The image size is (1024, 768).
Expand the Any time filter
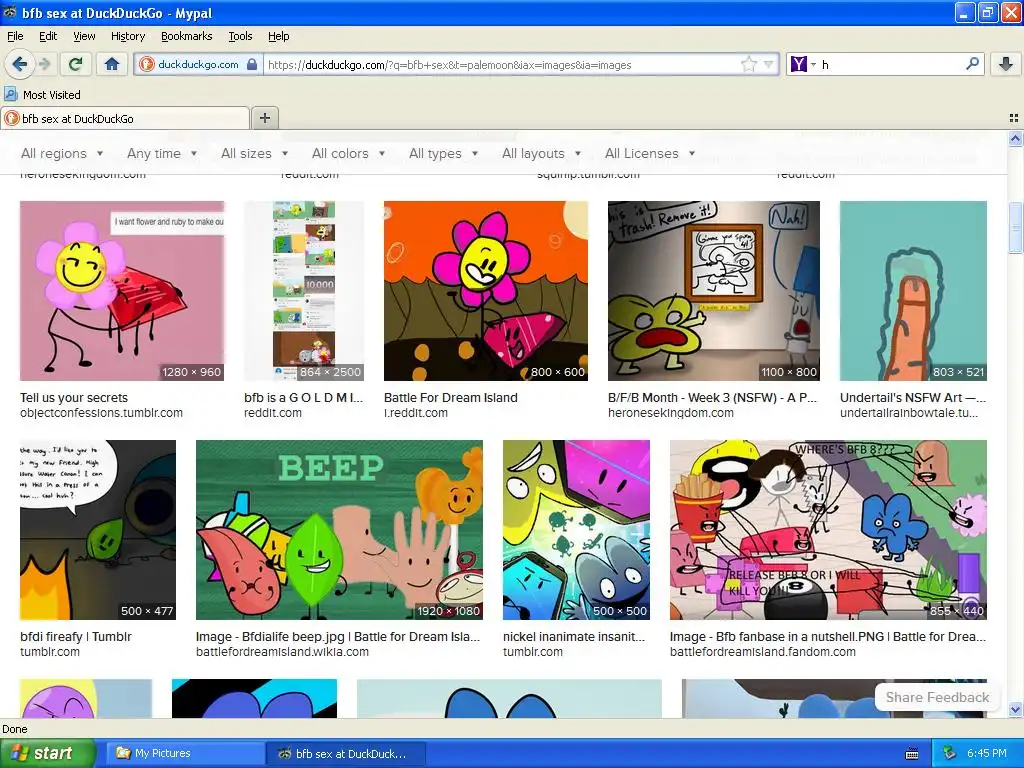[162, 153]
